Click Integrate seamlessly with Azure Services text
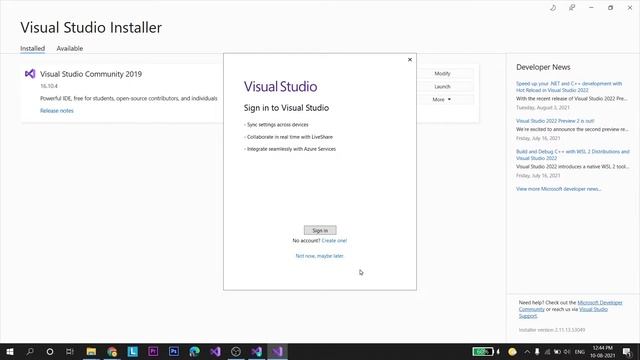This screenshot has height=360, width=640. click(x=291, y=149)
